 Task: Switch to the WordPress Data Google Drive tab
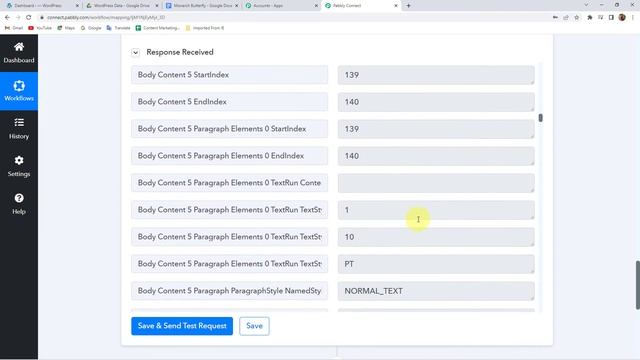pyautogui.click(x=121, y=6)
